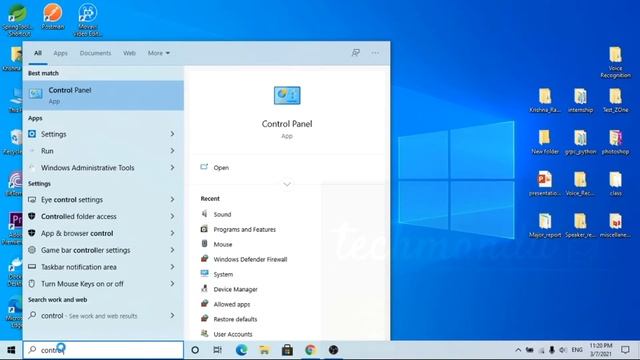Expand more actions chevron under Open

287,184
